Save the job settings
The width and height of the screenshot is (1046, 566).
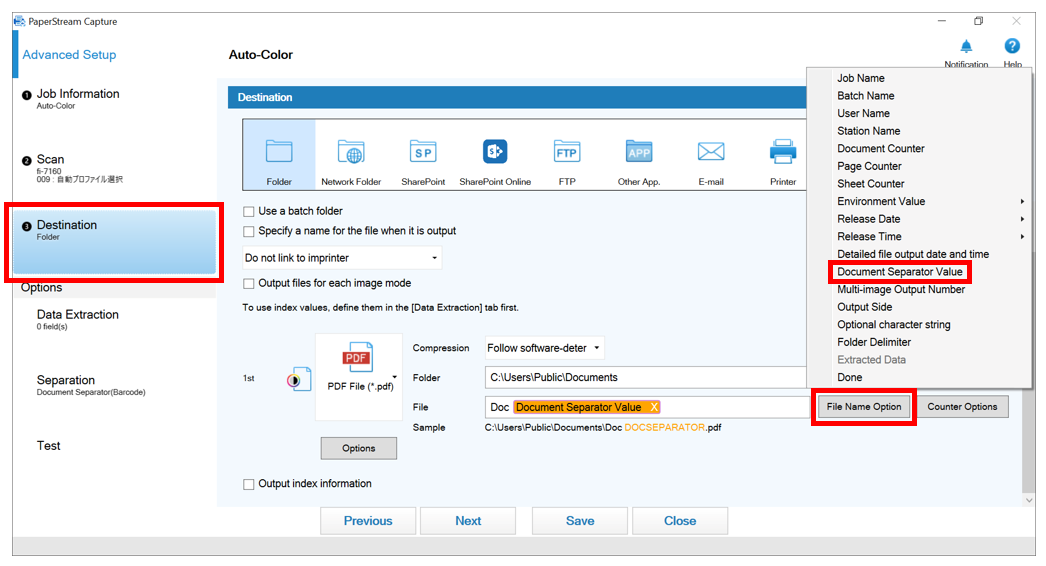pos(580,521)
